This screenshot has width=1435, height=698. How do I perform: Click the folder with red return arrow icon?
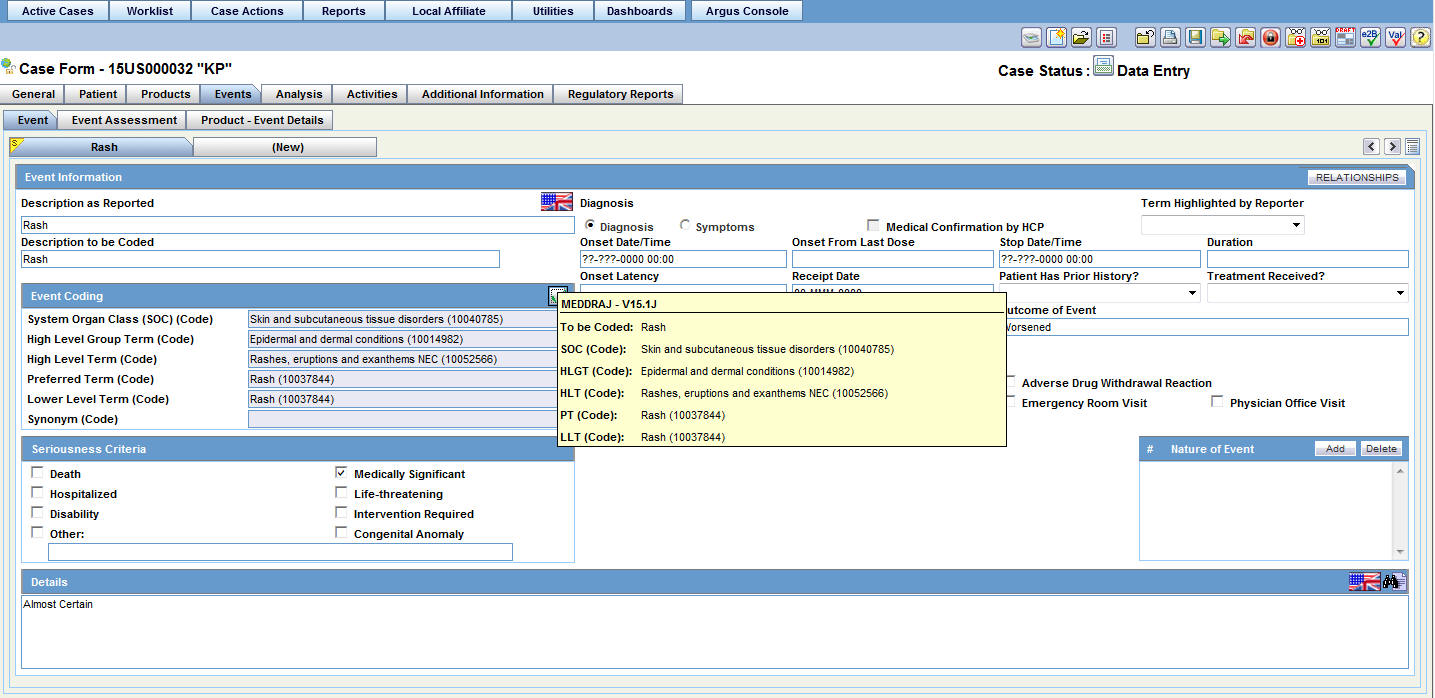tap(1245, 38)
